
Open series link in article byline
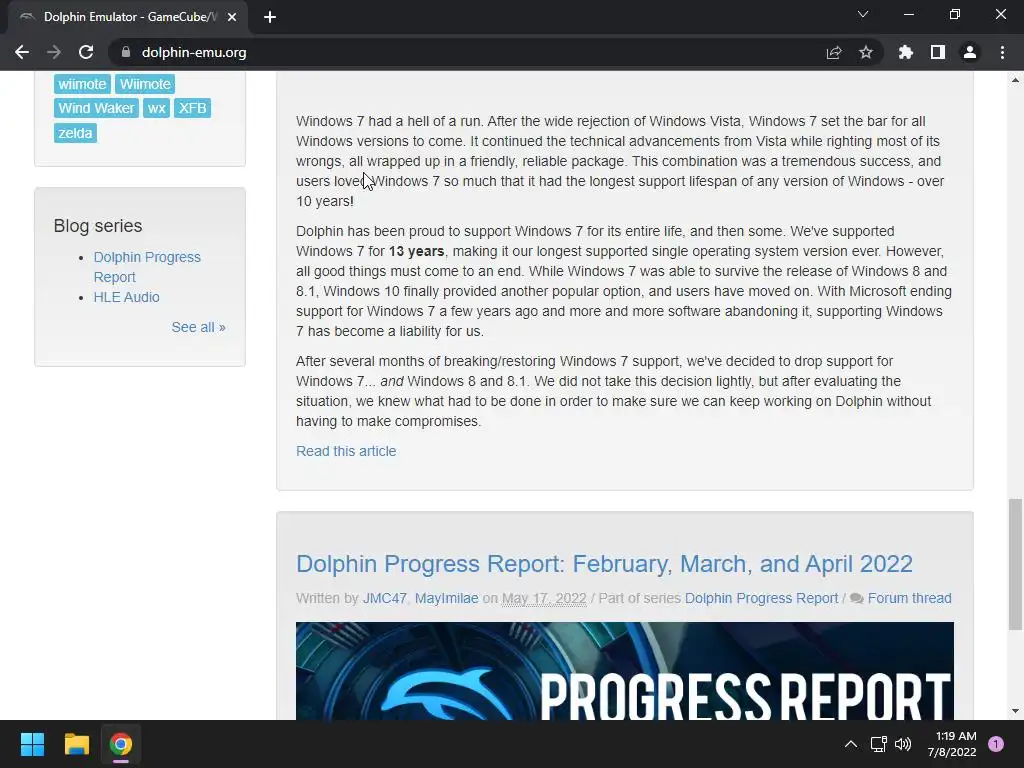761,598
